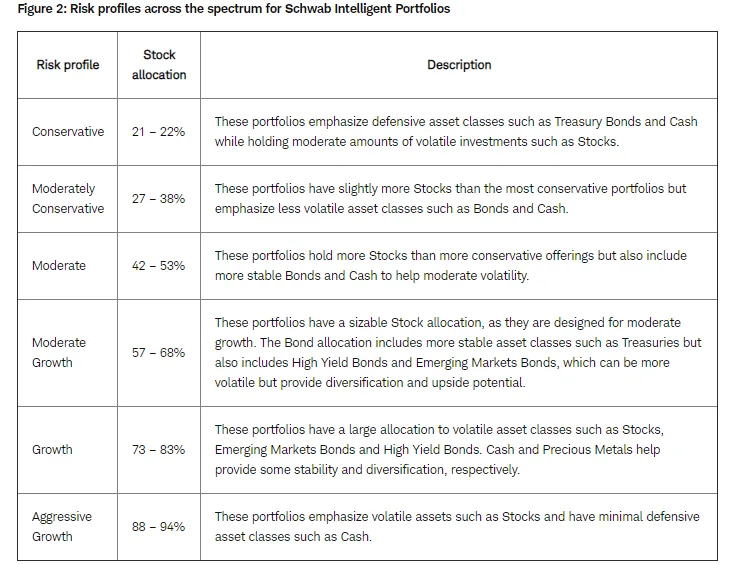Image resolution: width=731 pixels, height=565 pixels.
Task: Click the 27 – 38% allocation value
Action: pos(159,199)
